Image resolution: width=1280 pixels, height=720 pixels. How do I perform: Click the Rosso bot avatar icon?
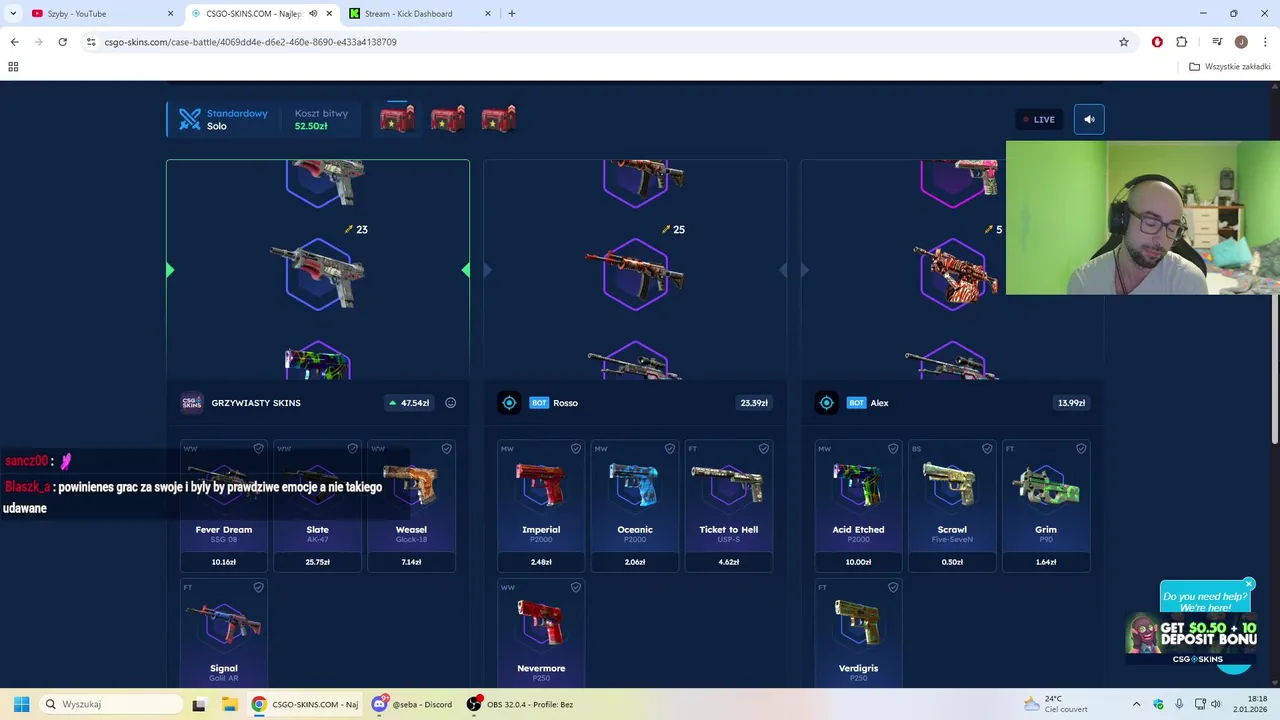point(509,403)
